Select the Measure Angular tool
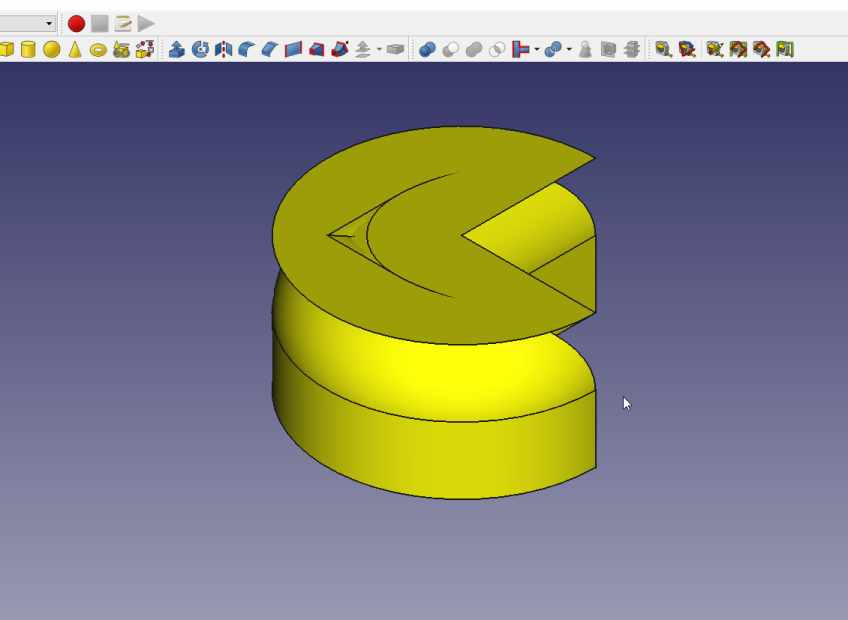 (687, 50)
